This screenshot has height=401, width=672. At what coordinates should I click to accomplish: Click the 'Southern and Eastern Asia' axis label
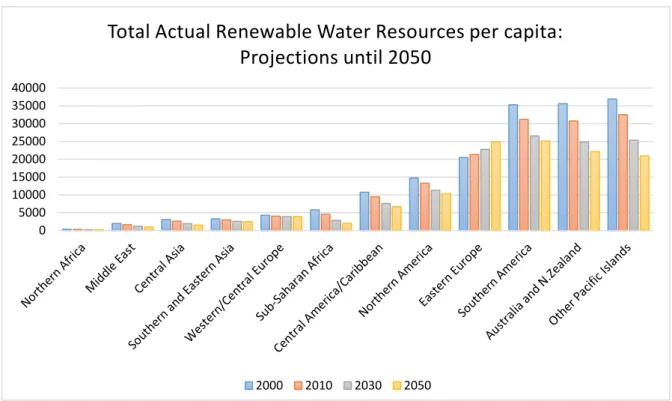click(x=181, y=296)
